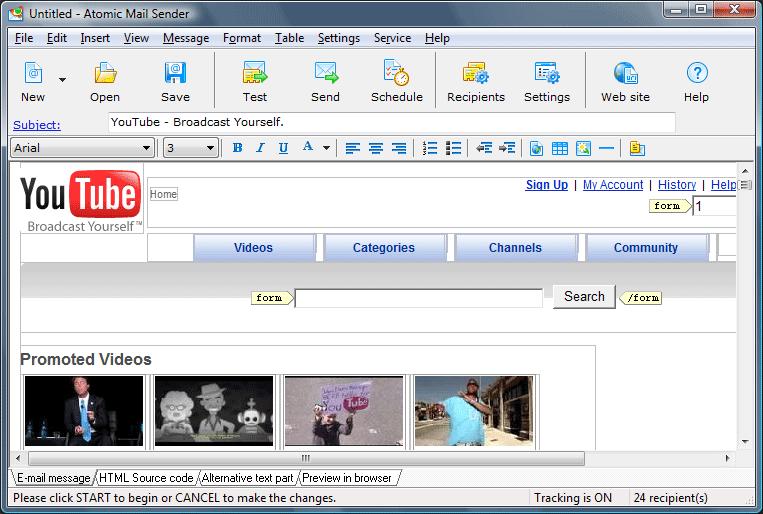Select the man in blue shirt thumbnail
Viewport: 763px width, 514px height.
[x=474, y=411]
